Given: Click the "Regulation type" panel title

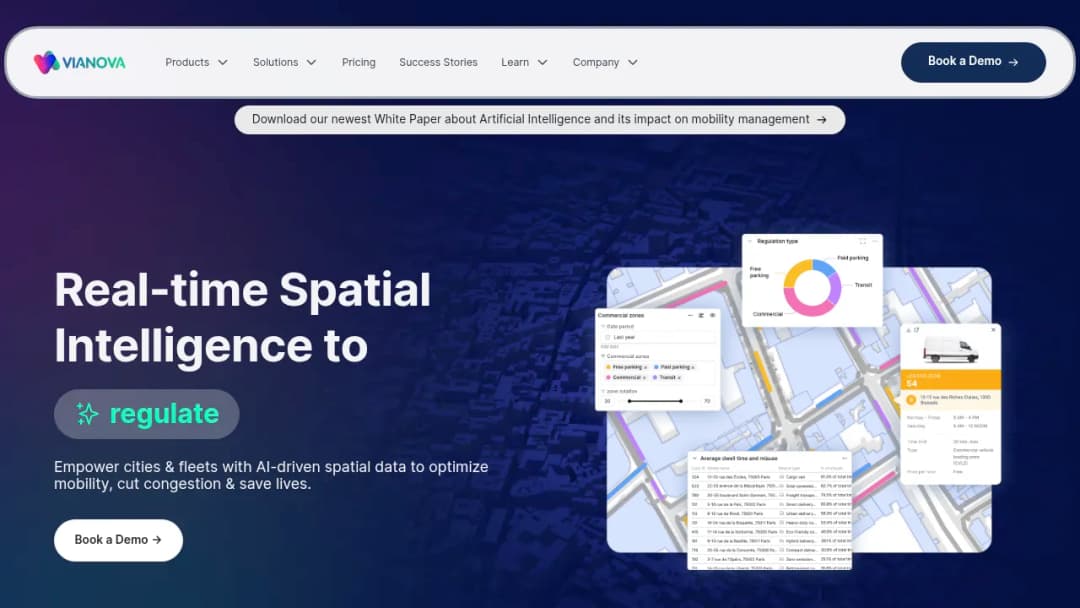Looking at the screenshot, I should point(777,242).
